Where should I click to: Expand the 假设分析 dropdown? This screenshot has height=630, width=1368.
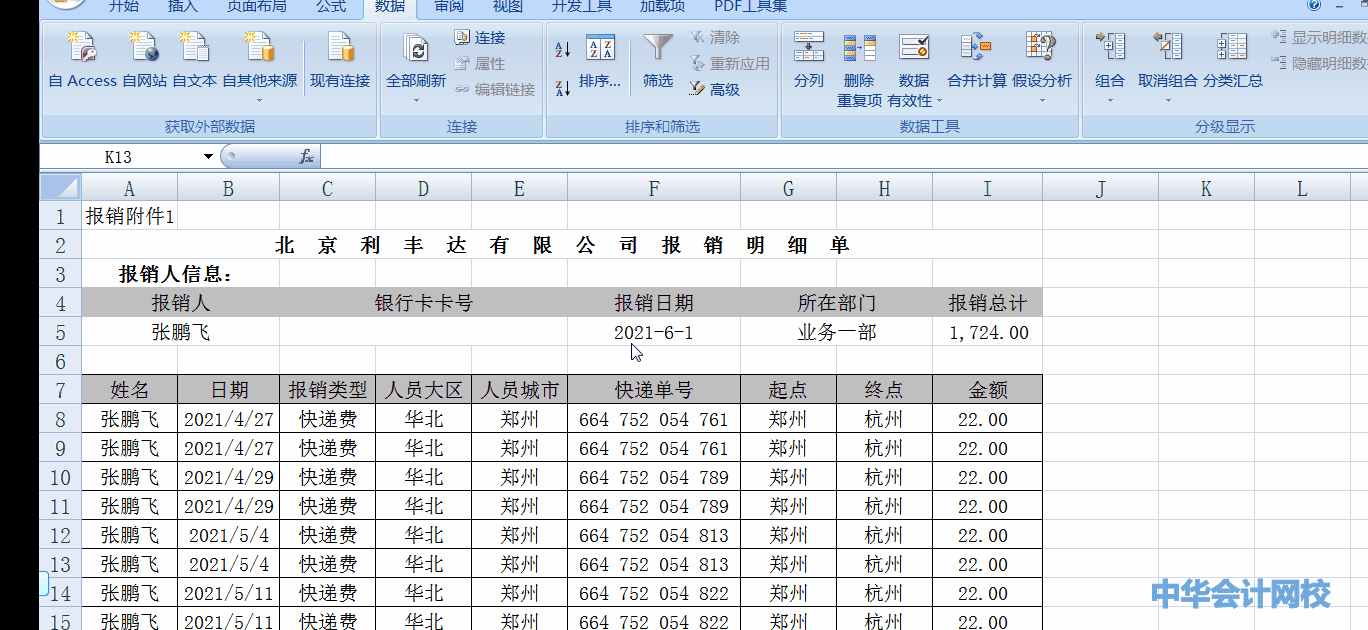pos(1041,99)
